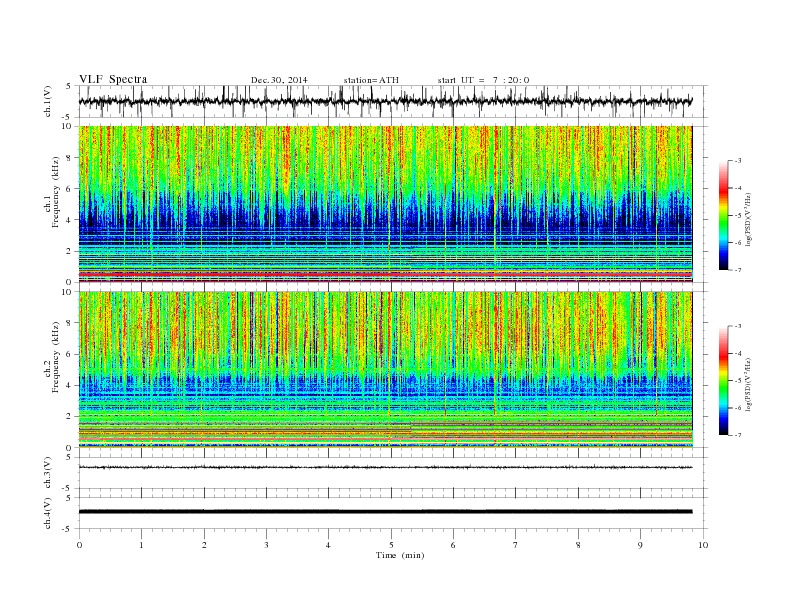Click the '-3' tick on ch.1 colorbar
This screenshot has height=612, width=792.
click(x=737, y=161)
